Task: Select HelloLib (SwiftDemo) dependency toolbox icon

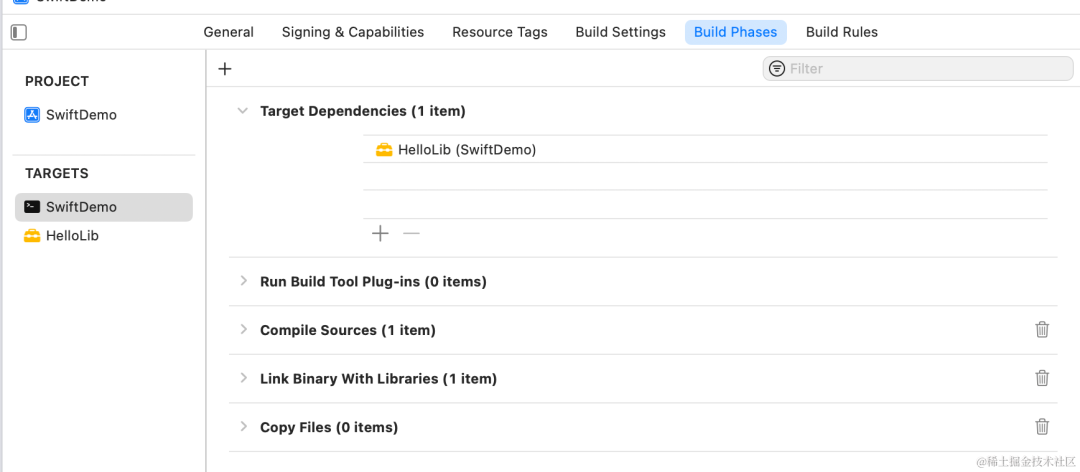Action: [384, 150]
